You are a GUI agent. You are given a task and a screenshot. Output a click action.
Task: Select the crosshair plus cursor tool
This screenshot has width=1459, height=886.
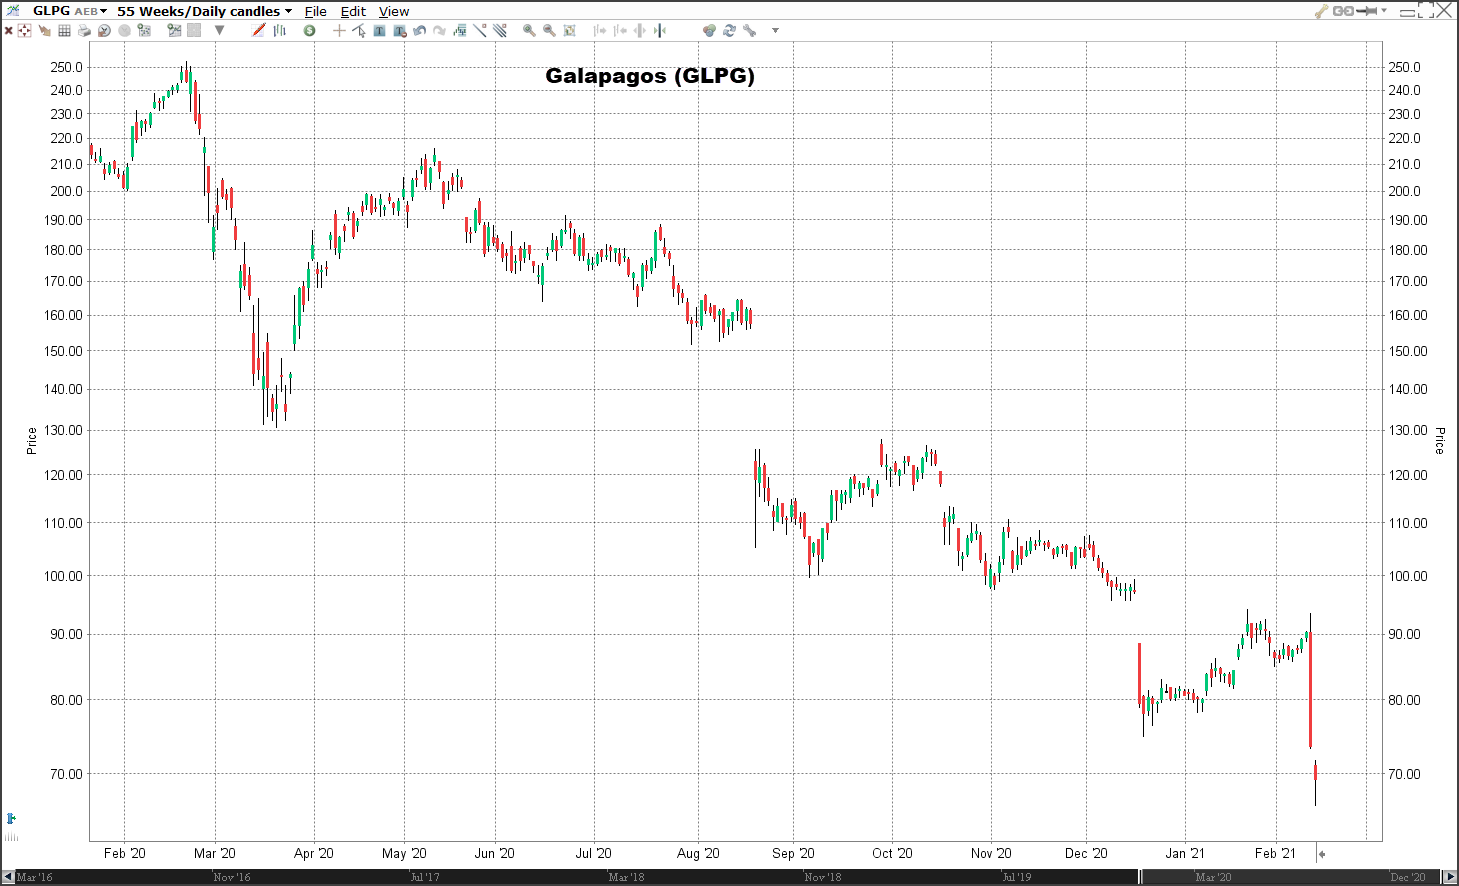339,30
